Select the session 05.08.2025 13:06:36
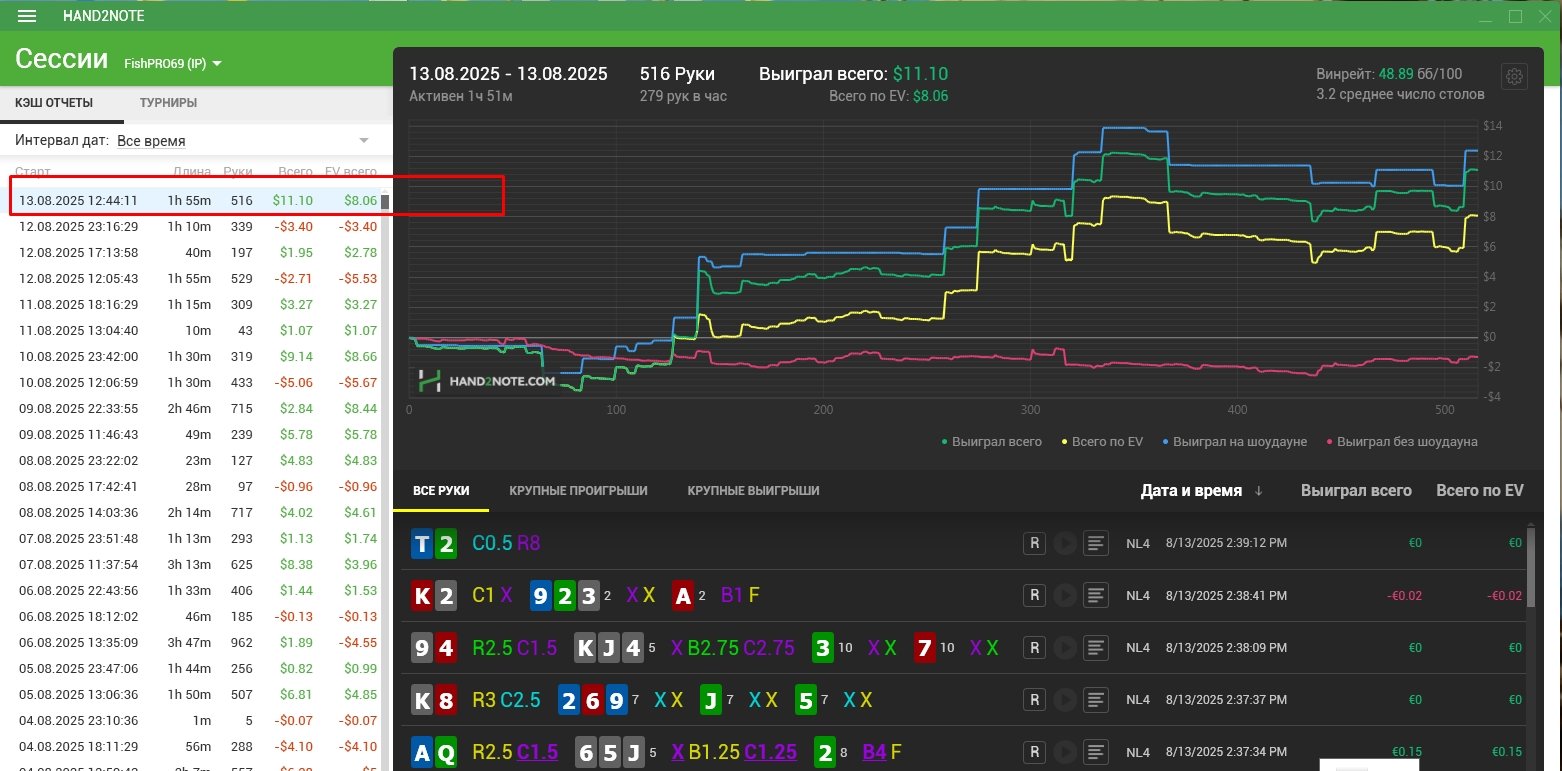 tap(196, 694)
